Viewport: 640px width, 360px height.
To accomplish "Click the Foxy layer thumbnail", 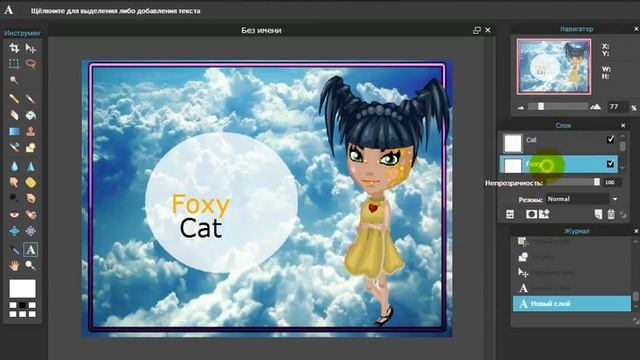I will (513, 165).
